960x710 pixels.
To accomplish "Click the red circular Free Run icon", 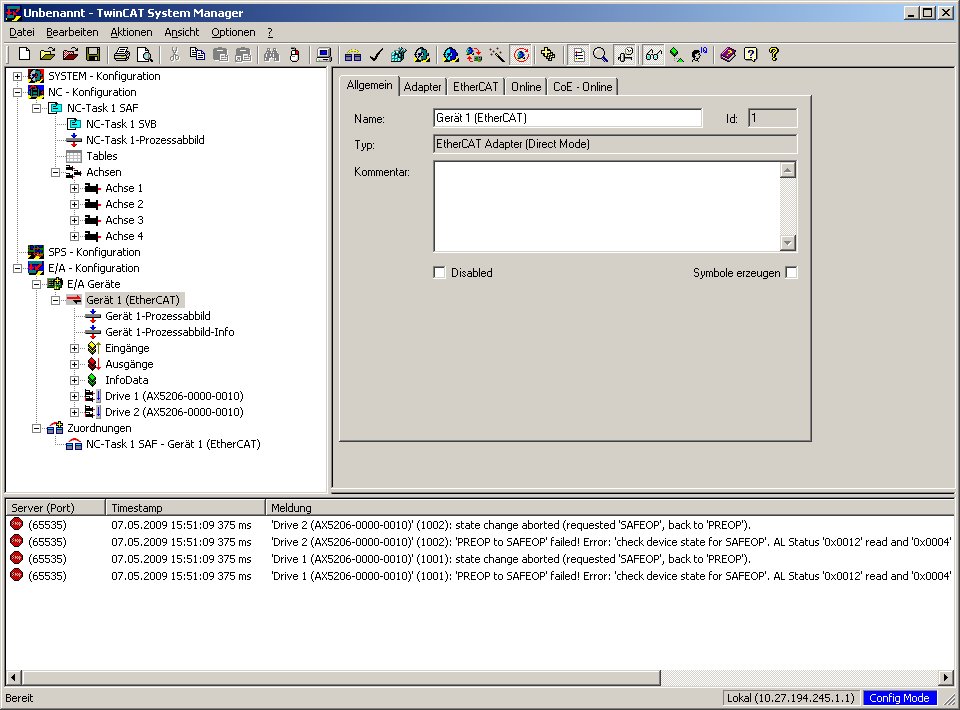I will [521, 54].
